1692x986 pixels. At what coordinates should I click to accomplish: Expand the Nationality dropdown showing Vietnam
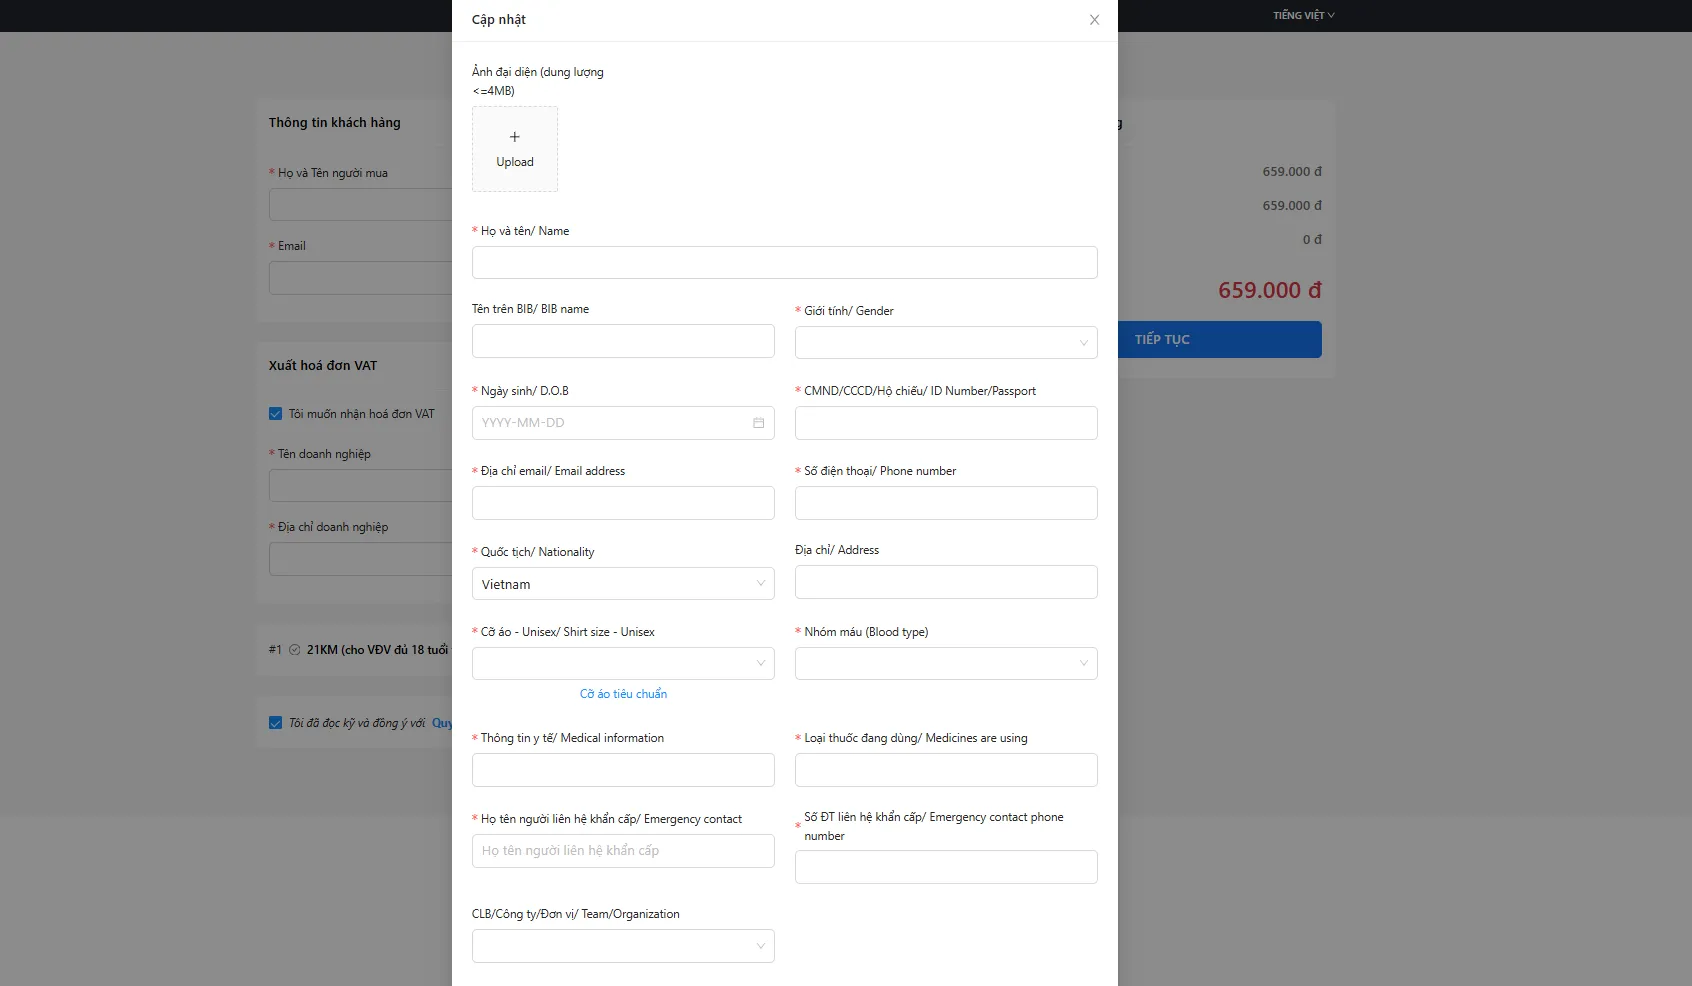pos(622,584)
